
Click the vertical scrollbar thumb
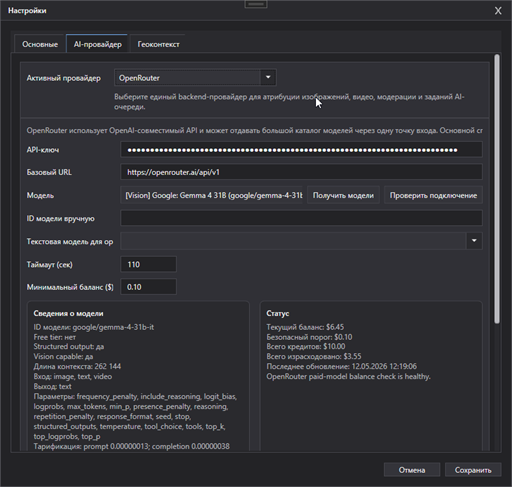tap(497, 189)
